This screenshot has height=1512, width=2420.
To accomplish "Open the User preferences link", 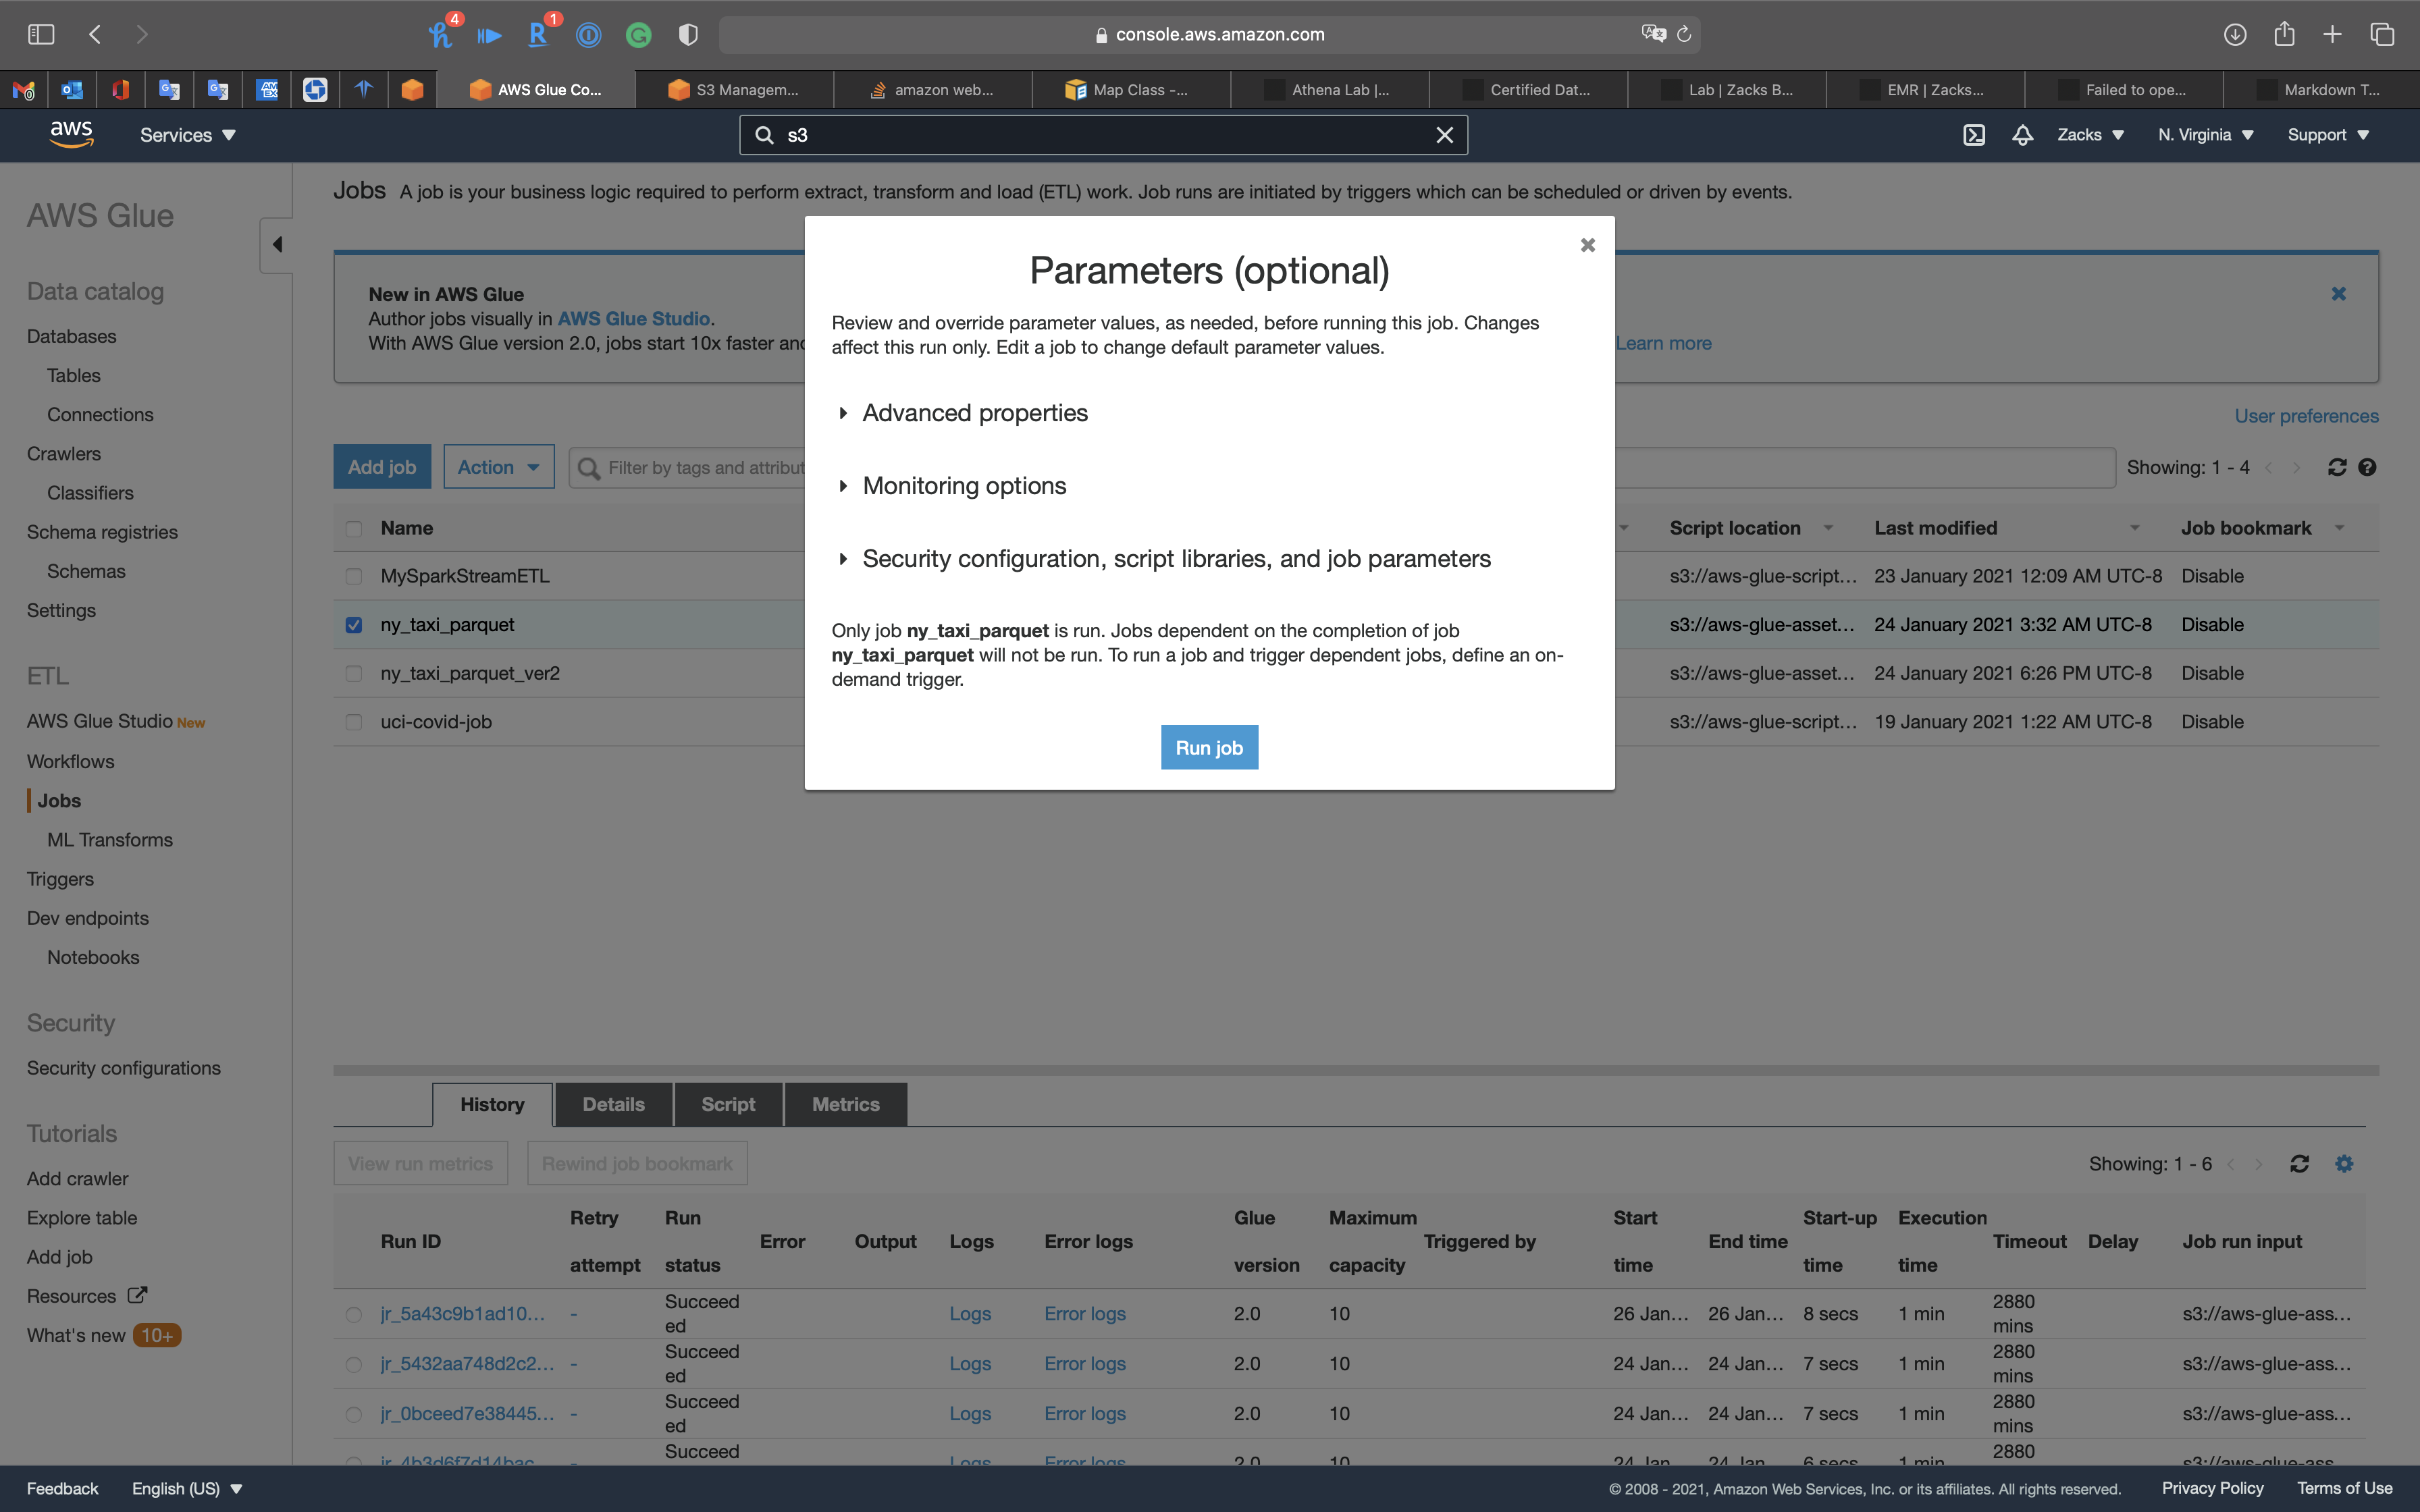I will click(2306, 416).
